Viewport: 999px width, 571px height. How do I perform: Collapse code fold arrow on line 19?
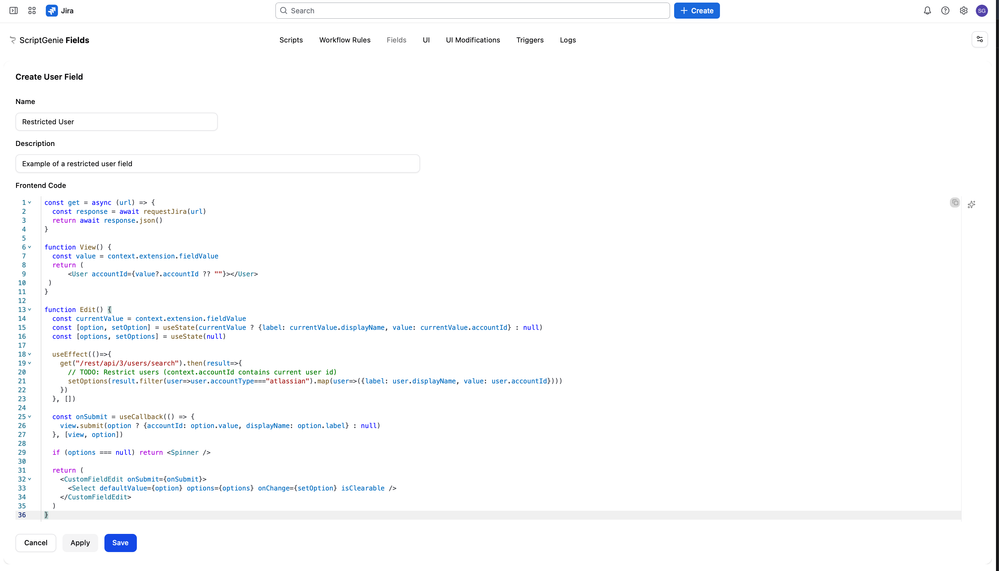pyautogui.click(x=30, y=363)
